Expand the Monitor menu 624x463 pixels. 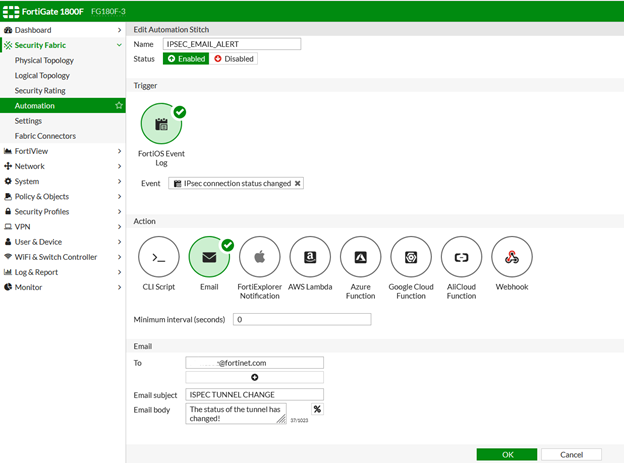[x=63, y=287]
